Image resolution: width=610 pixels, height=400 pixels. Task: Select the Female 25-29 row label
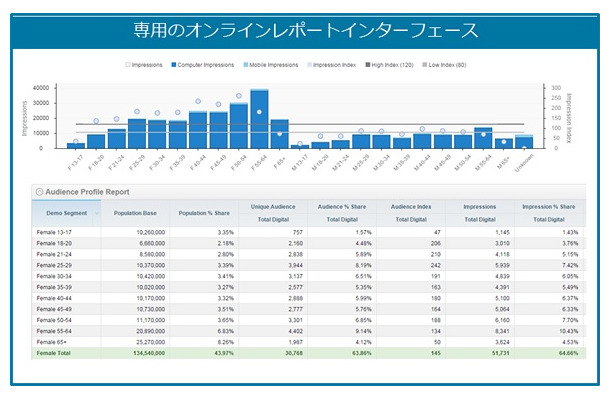coord(54,265)
